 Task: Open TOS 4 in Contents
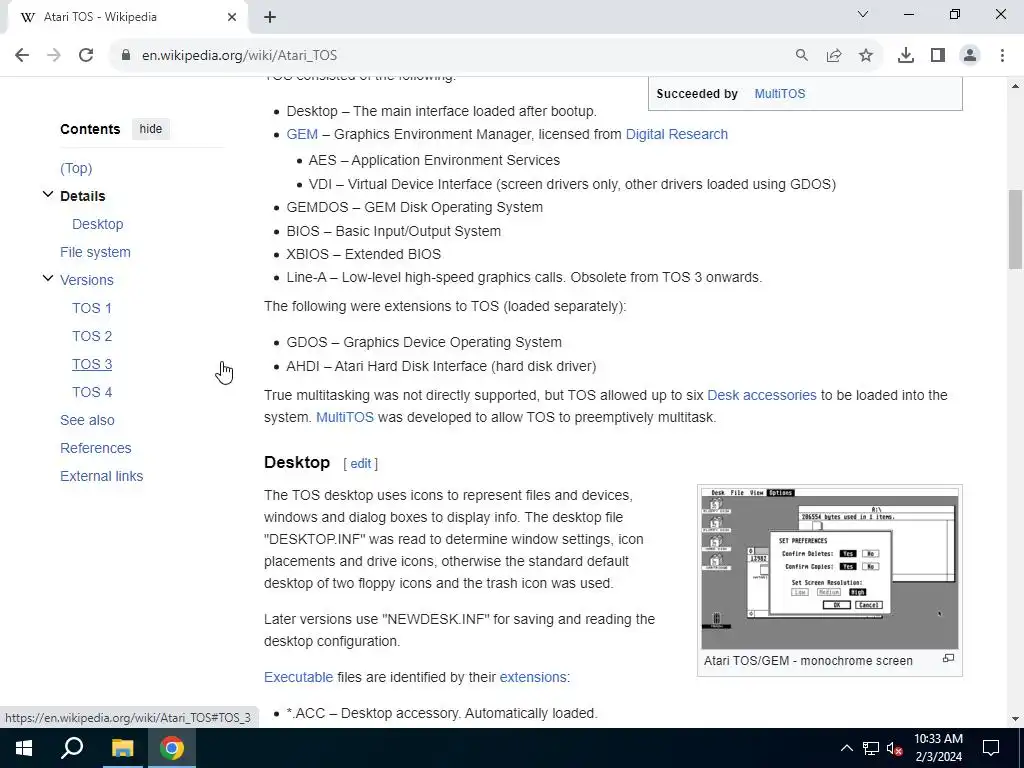click(92, 392)
